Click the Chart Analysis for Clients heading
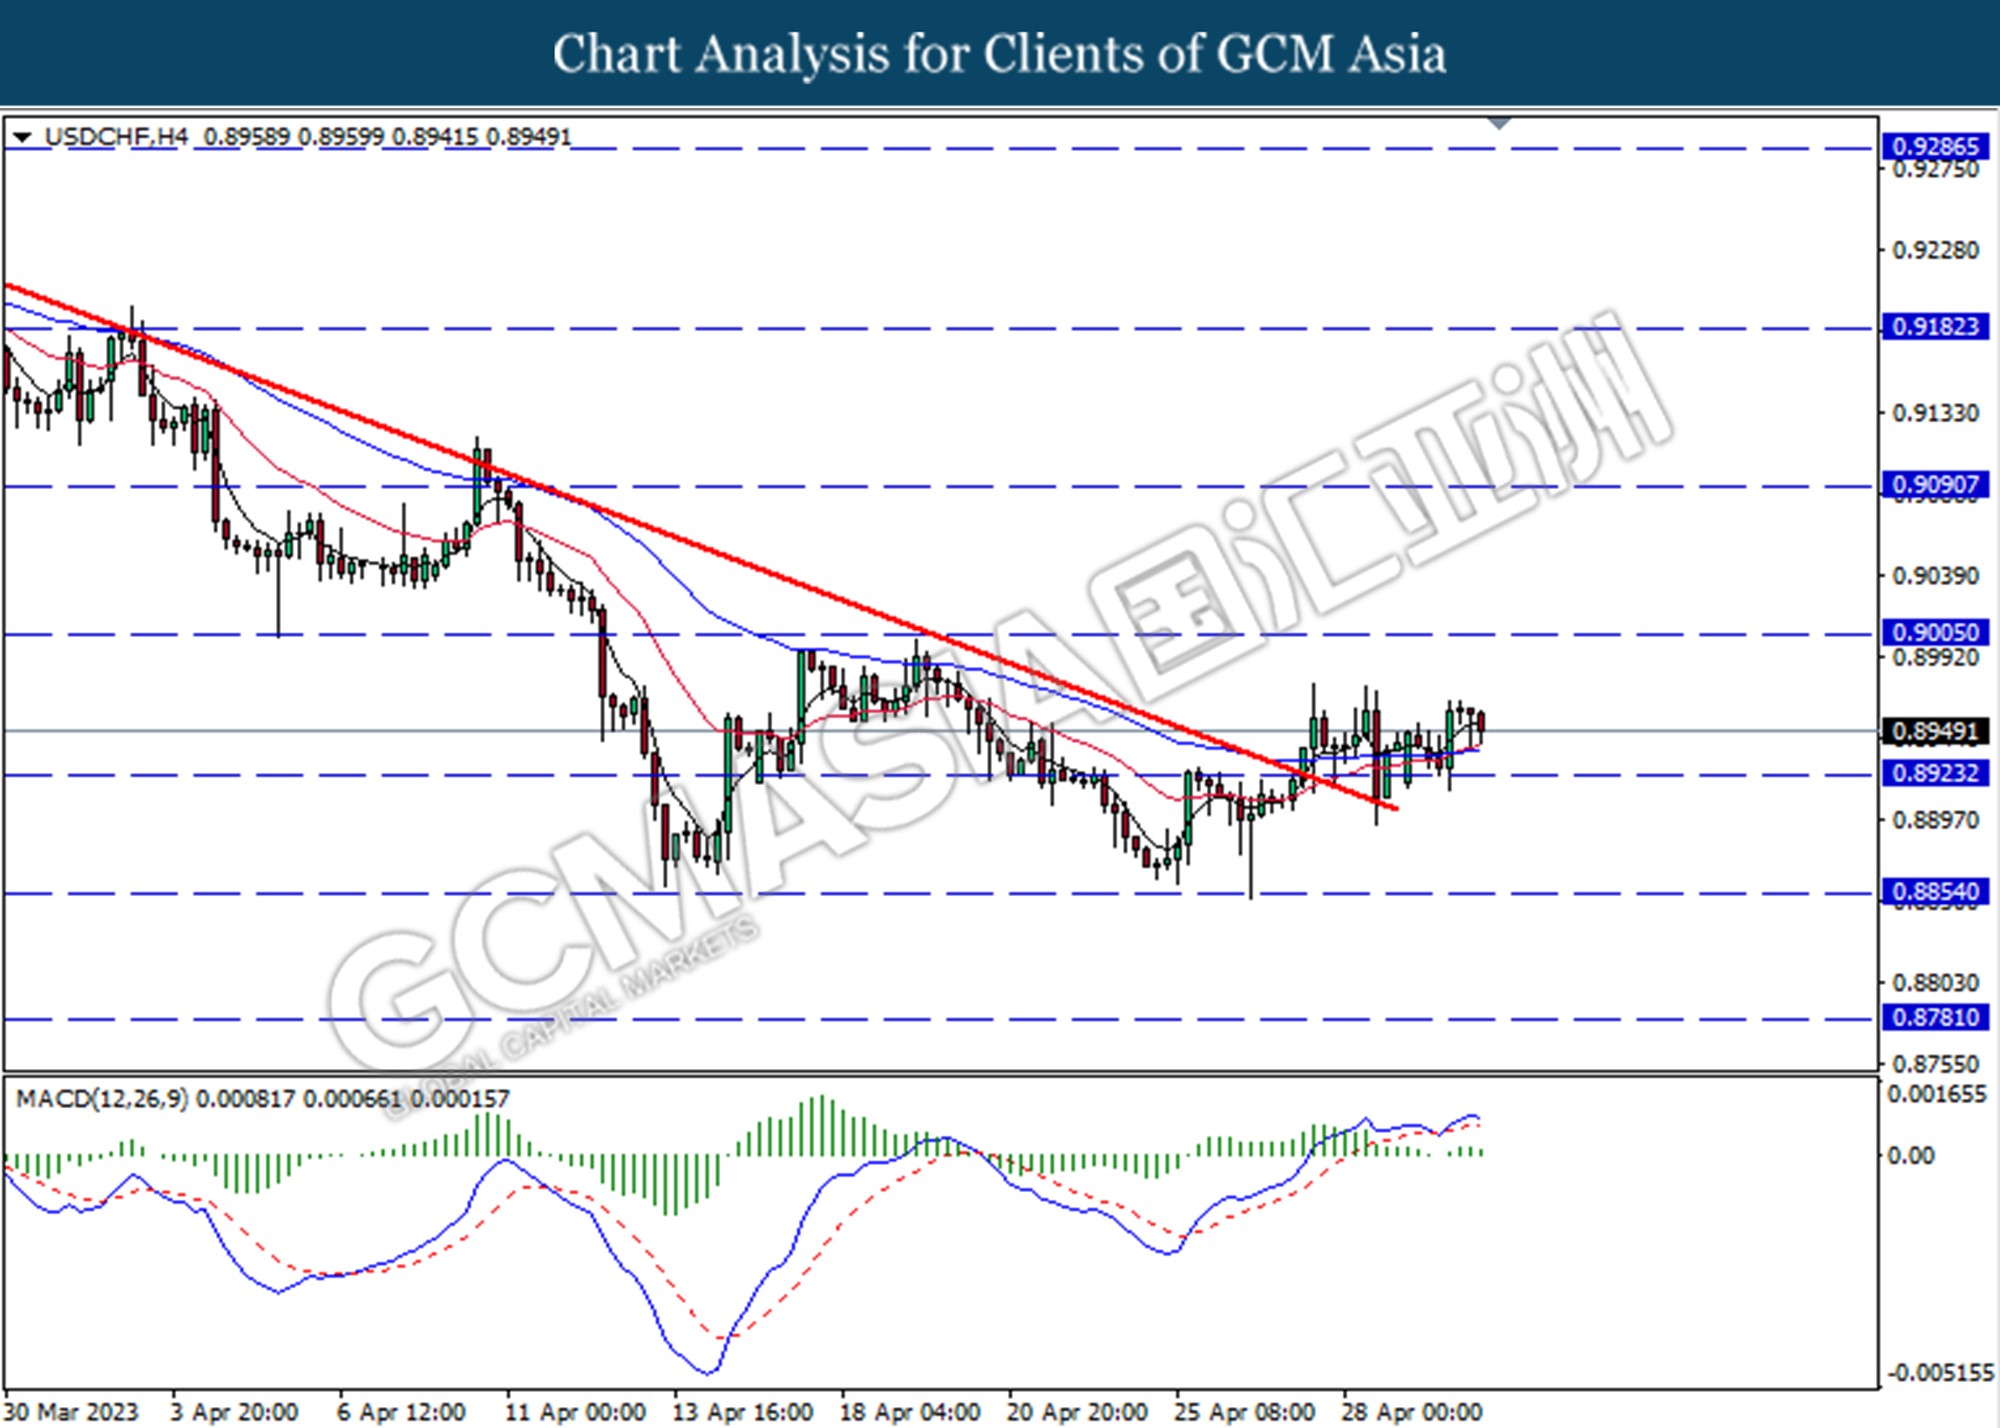This screenshot has height=1428, width=2000. click(x=1000, y=54)
